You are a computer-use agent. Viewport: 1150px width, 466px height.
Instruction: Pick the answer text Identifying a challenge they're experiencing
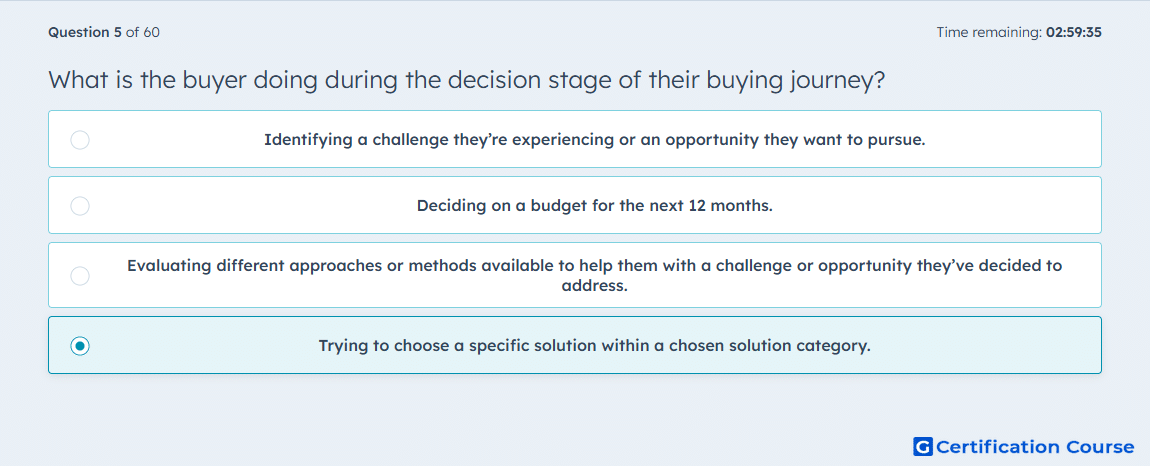point(595,139)
